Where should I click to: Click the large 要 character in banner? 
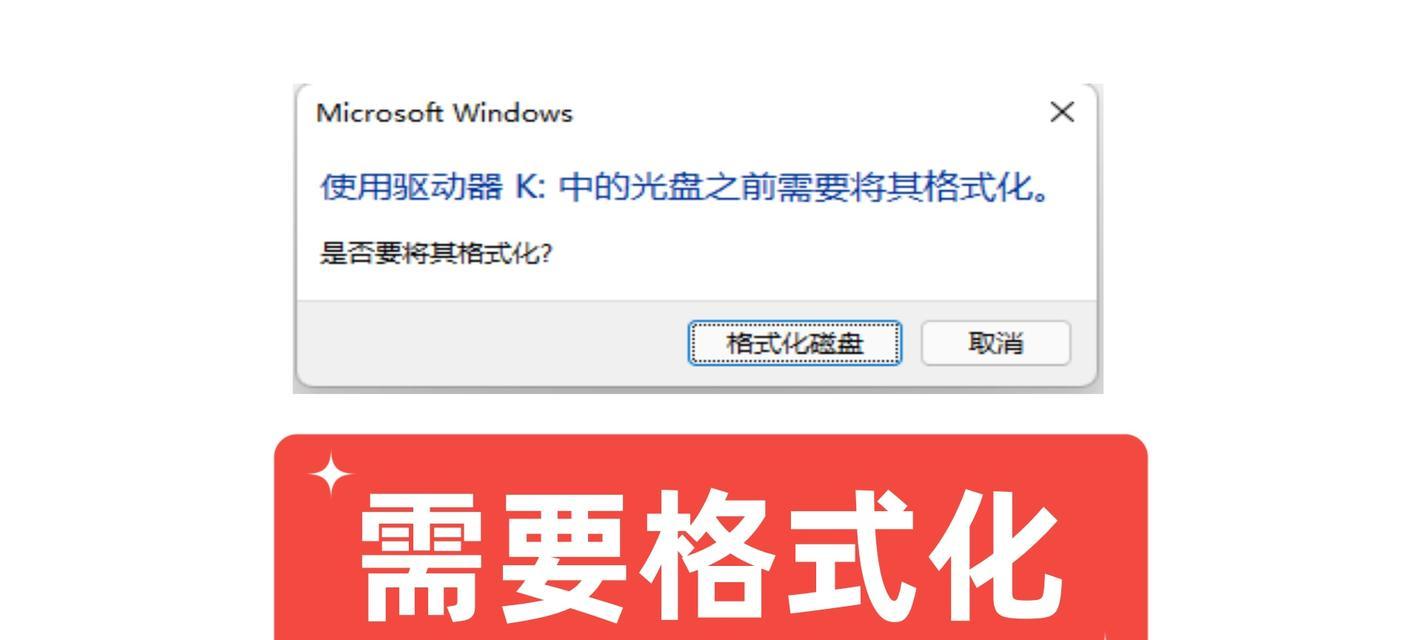566,554
